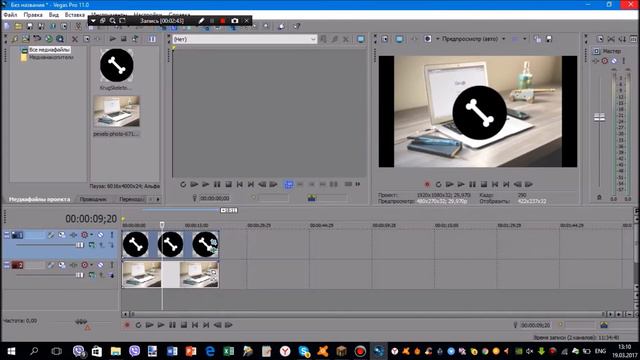Open the trimmer media selection dropdown (Нет)
The width and height of the screenshot is (640, 360).
(244, 39)
